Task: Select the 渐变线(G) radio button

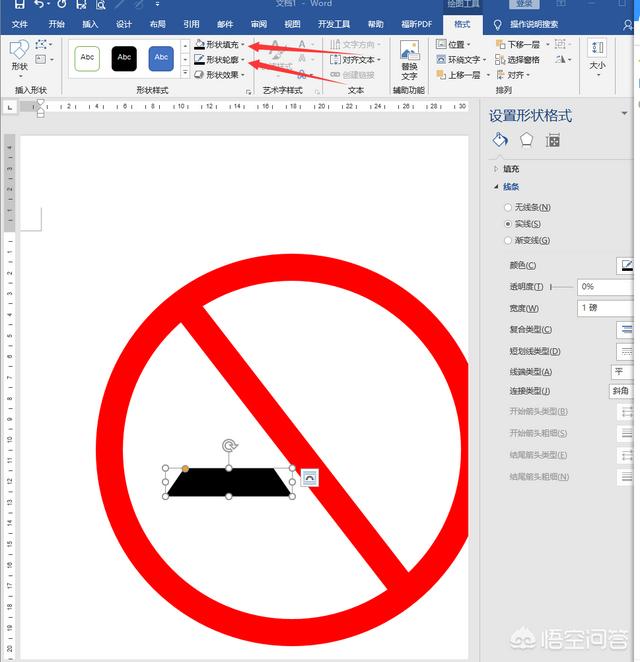Action: tap(508, 240)
